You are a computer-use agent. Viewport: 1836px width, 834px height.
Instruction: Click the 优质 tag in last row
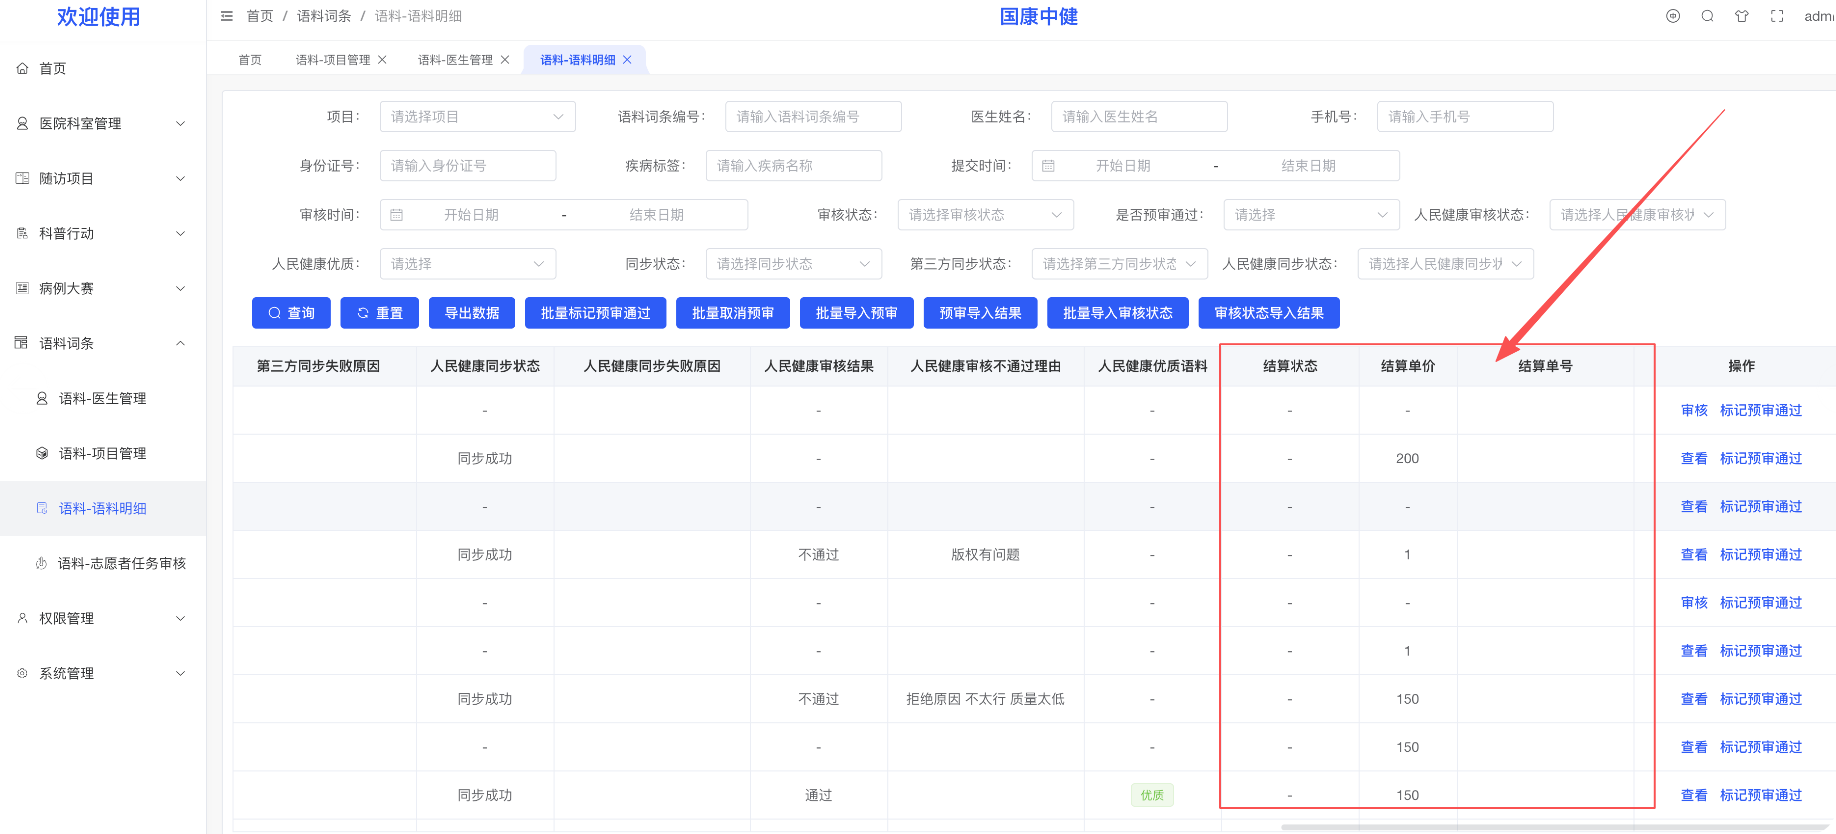click(1152, 795)
